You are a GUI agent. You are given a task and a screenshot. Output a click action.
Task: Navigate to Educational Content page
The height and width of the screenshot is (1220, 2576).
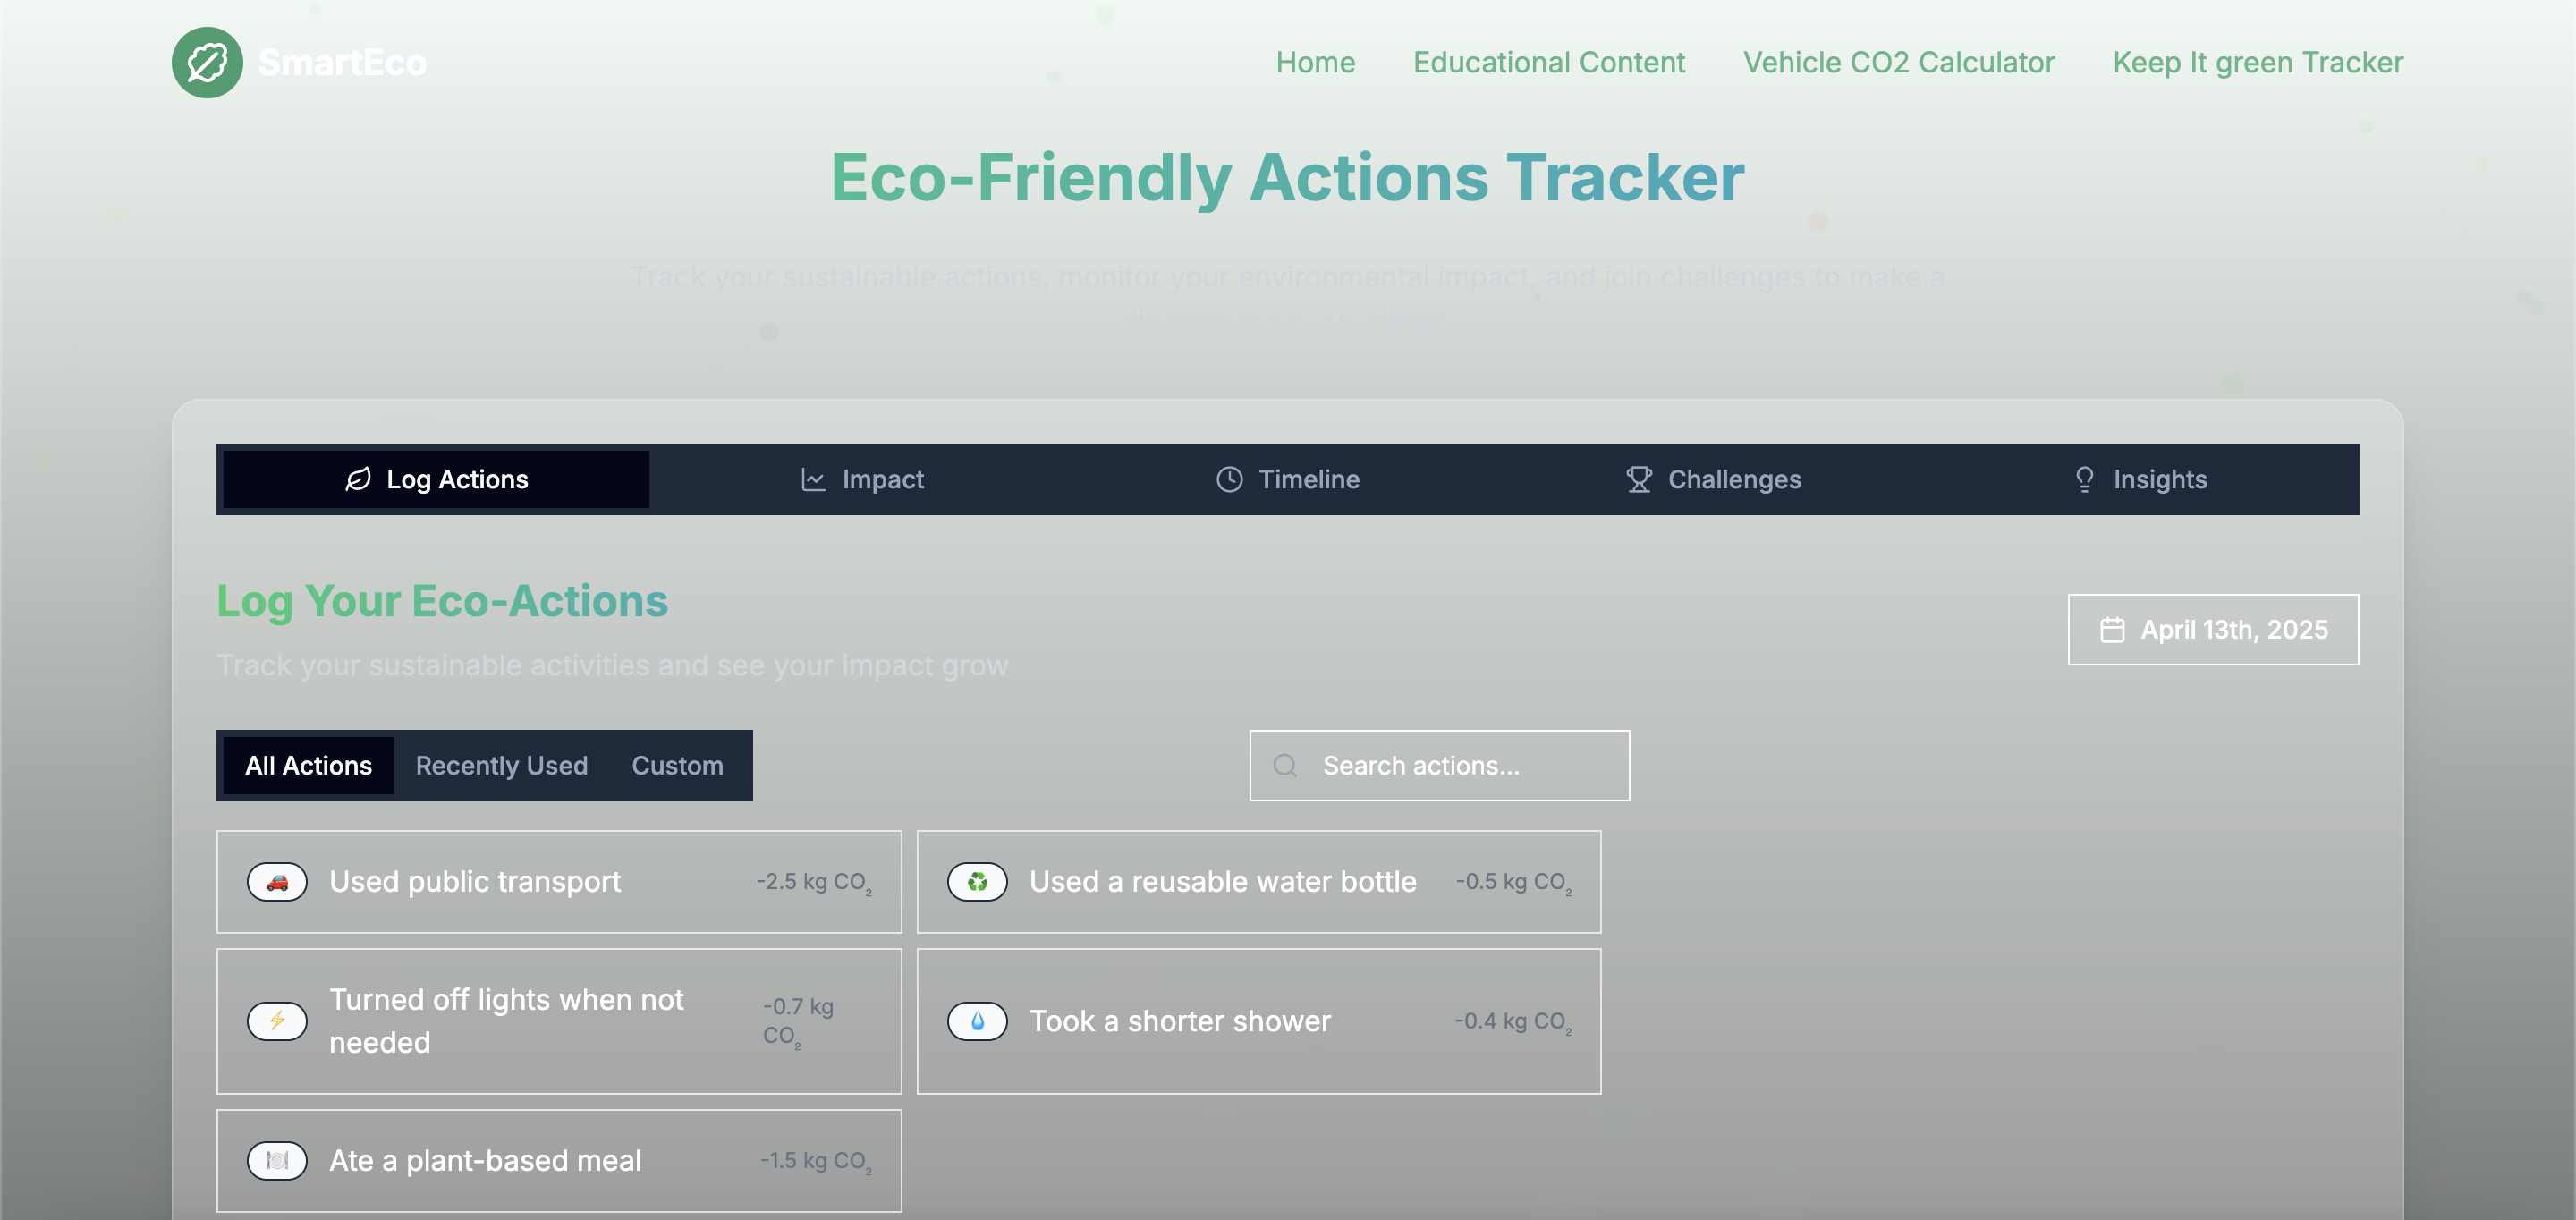(1548, 63)
